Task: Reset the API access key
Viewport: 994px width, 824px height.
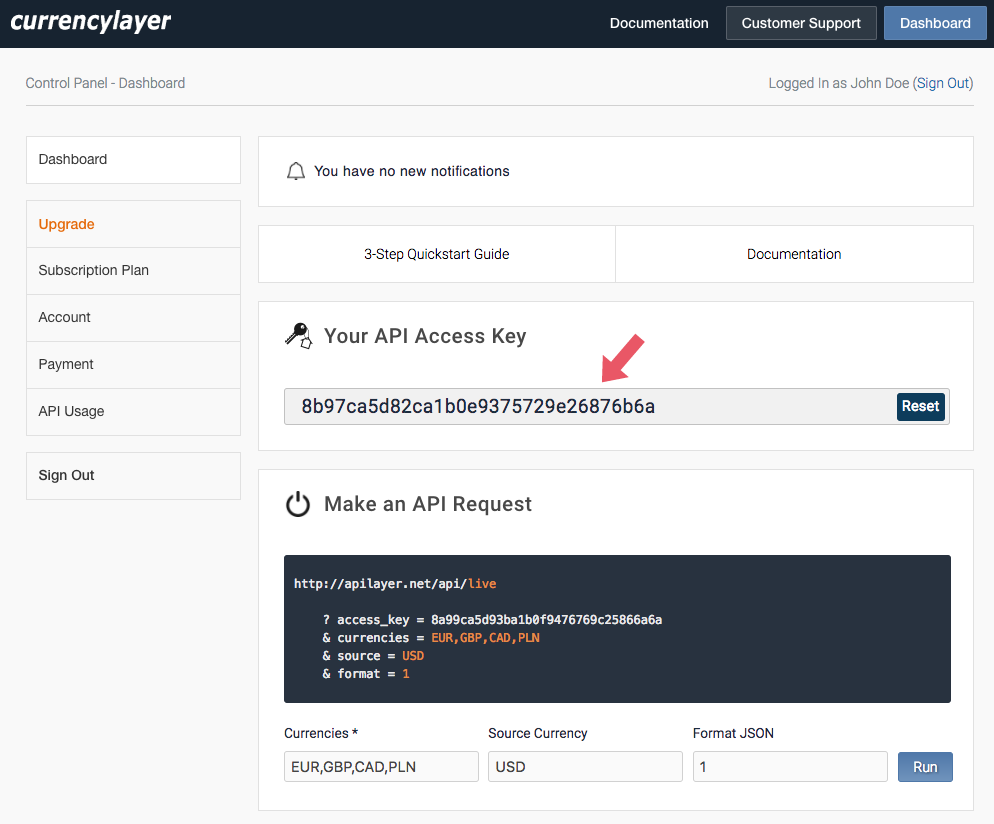Action: pos(920,406)
